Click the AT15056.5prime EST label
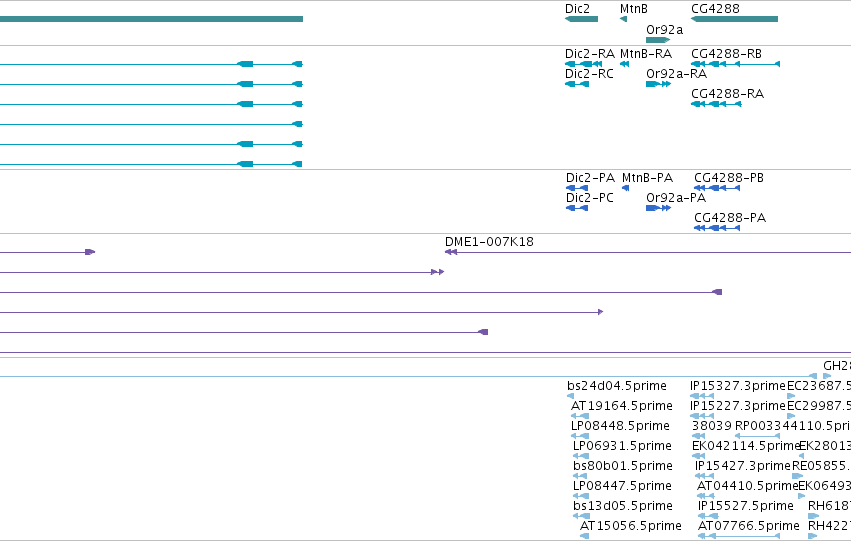The height and width of the screenshot is (541, 851). pyautogui.click(x=631, y=526)
